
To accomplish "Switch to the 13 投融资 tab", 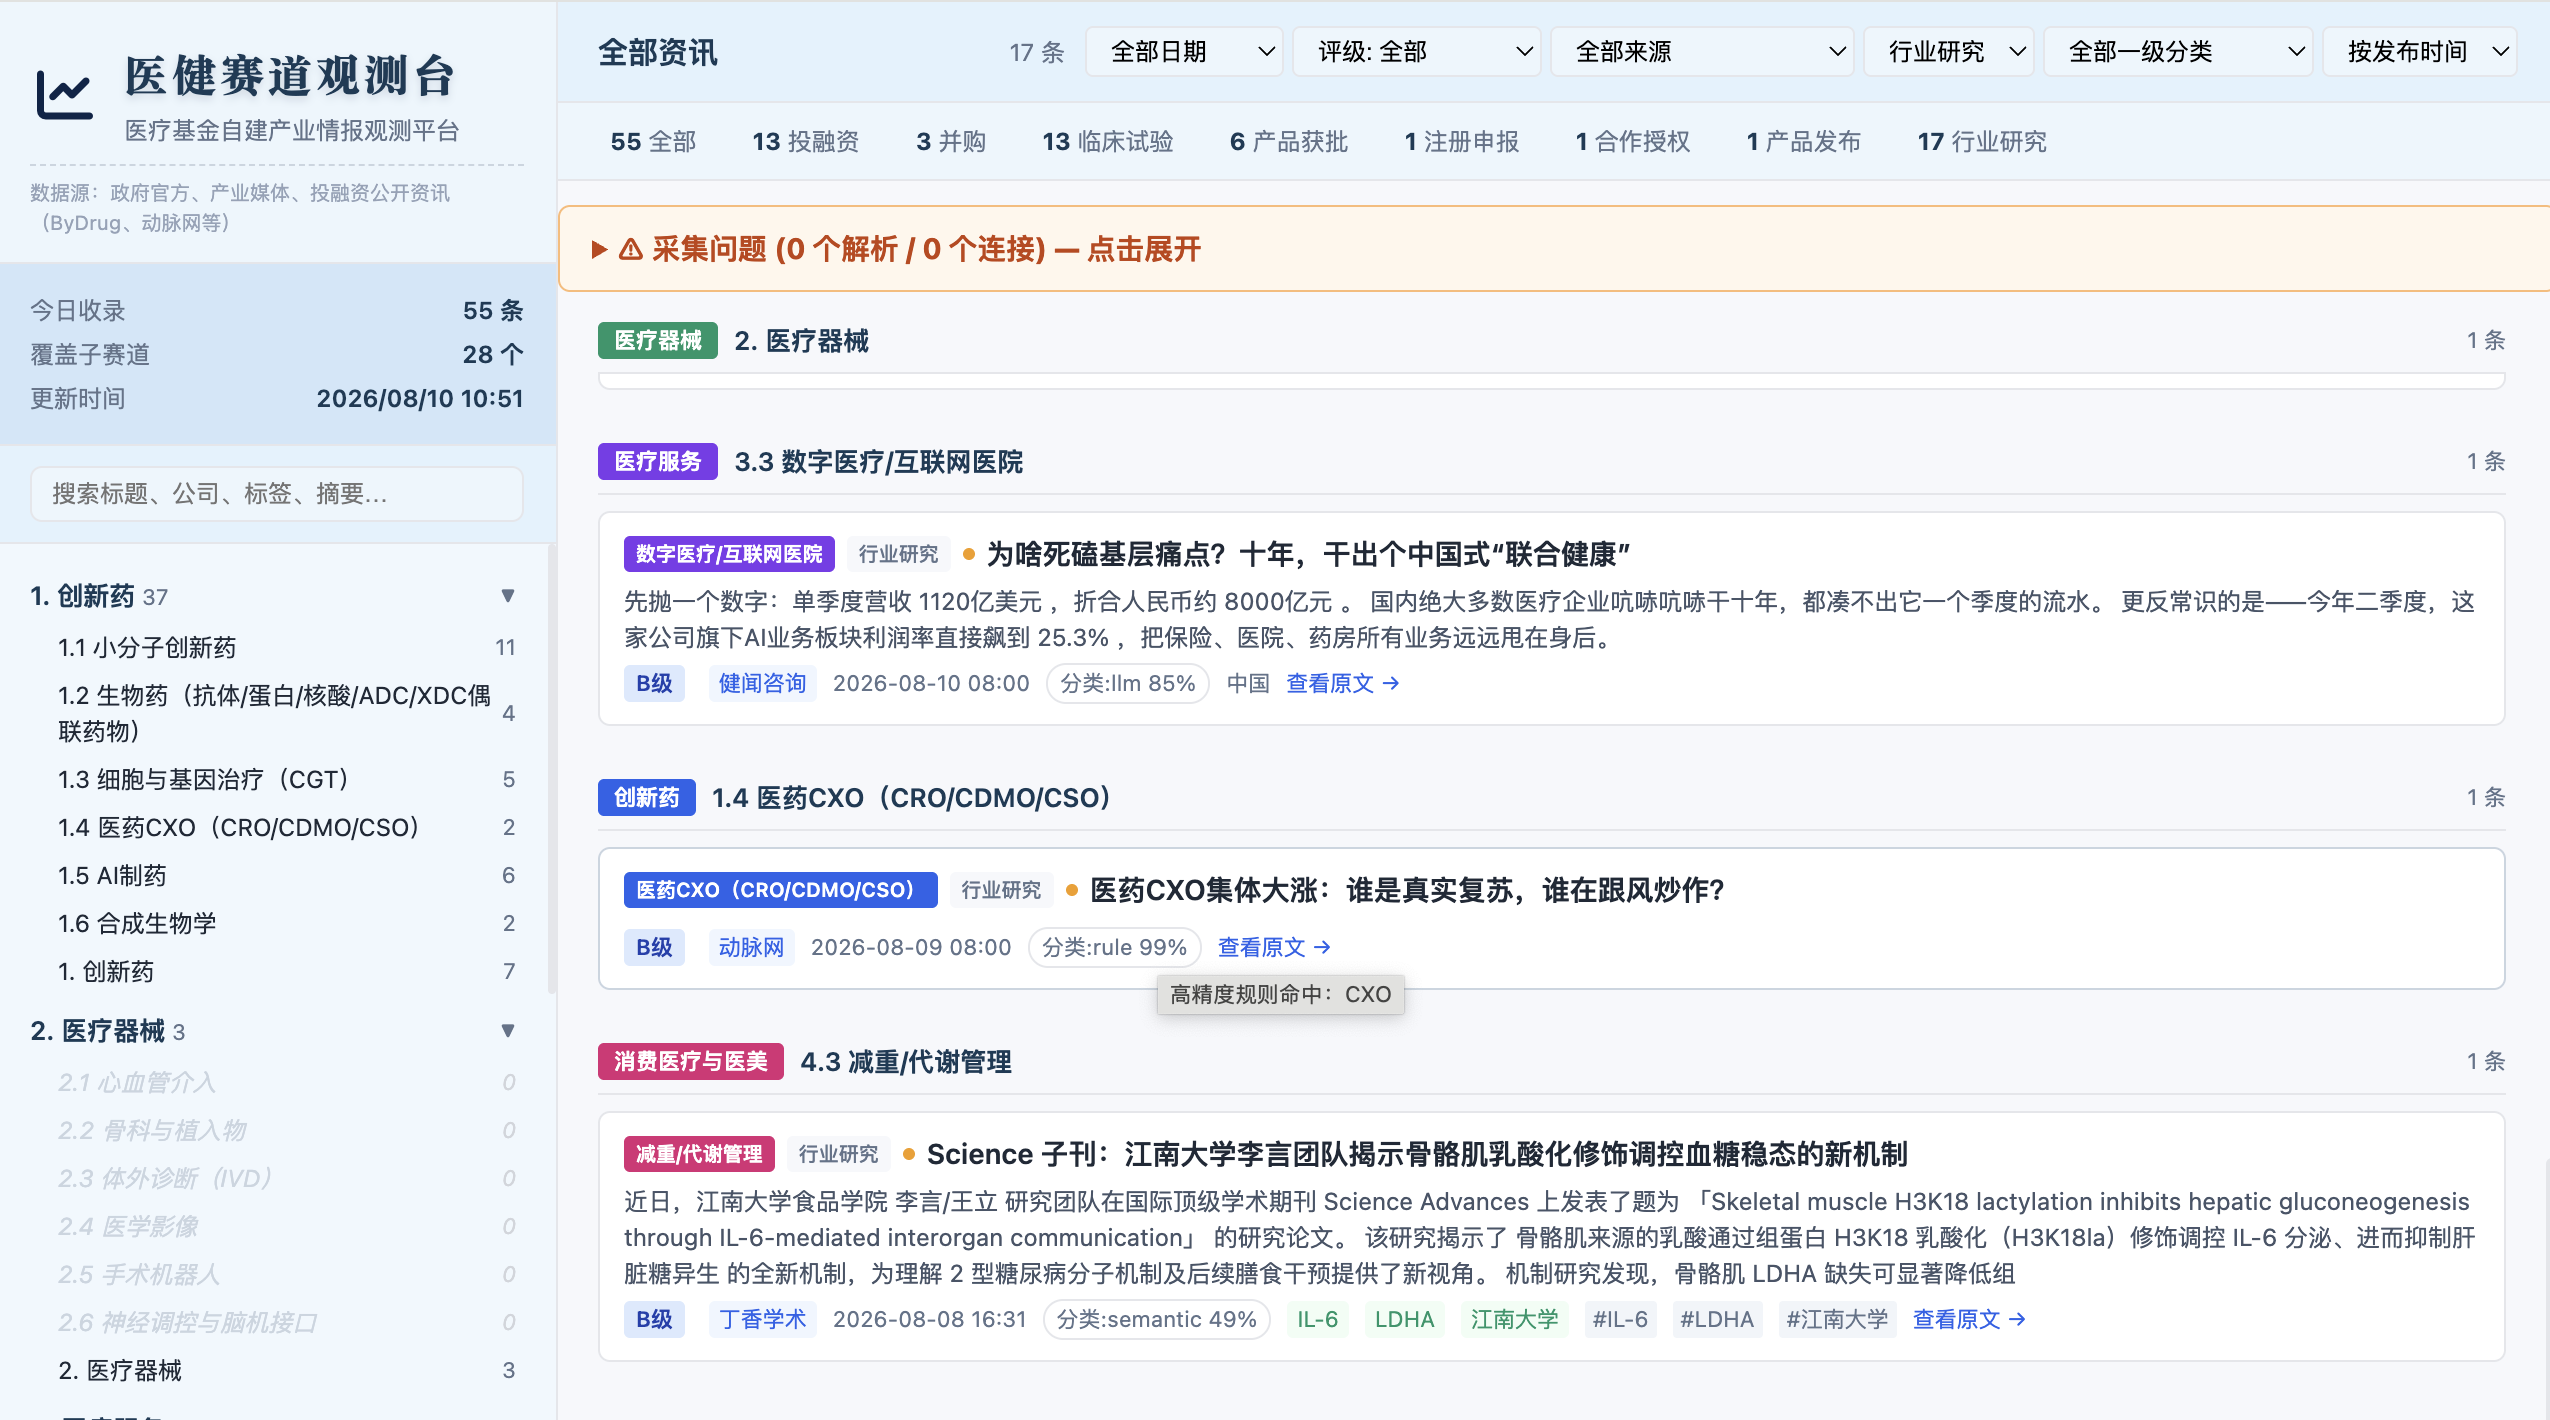I will point(806,142).
